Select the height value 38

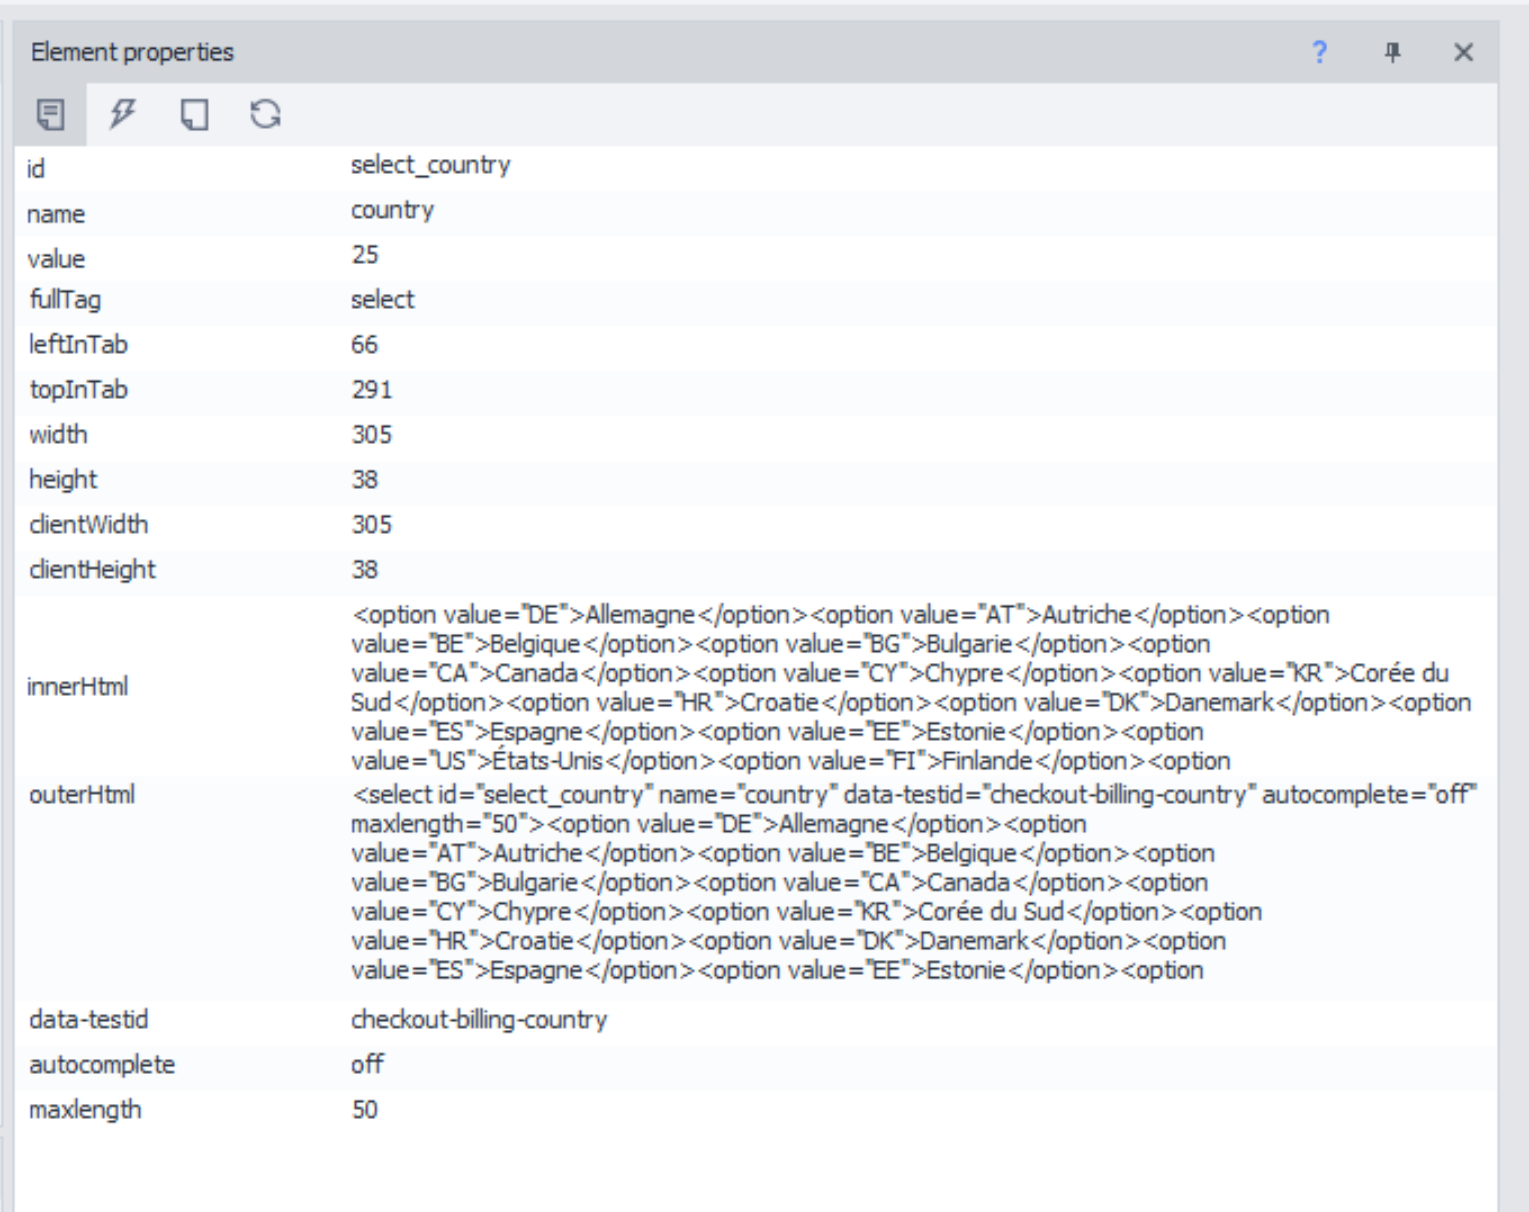tap(365, 480)
